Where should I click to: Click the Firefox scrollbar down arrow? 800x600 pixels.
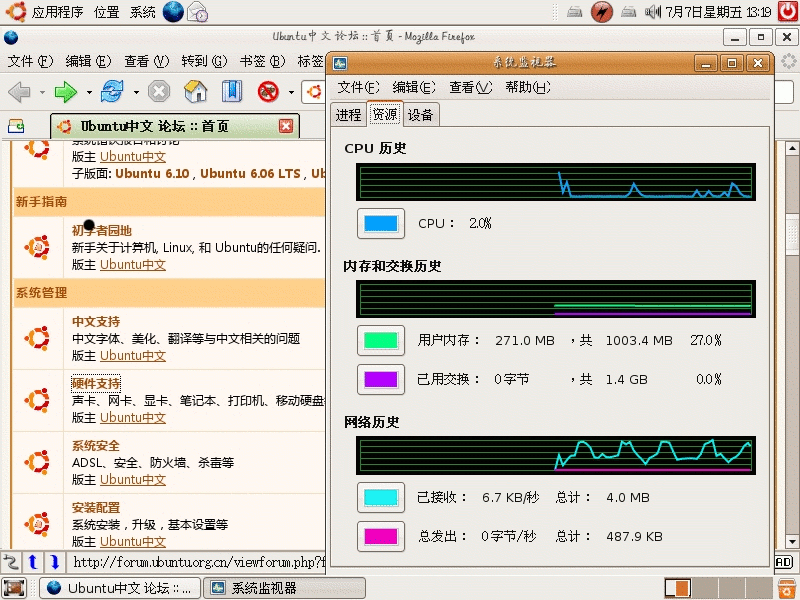tap(792, 541)
